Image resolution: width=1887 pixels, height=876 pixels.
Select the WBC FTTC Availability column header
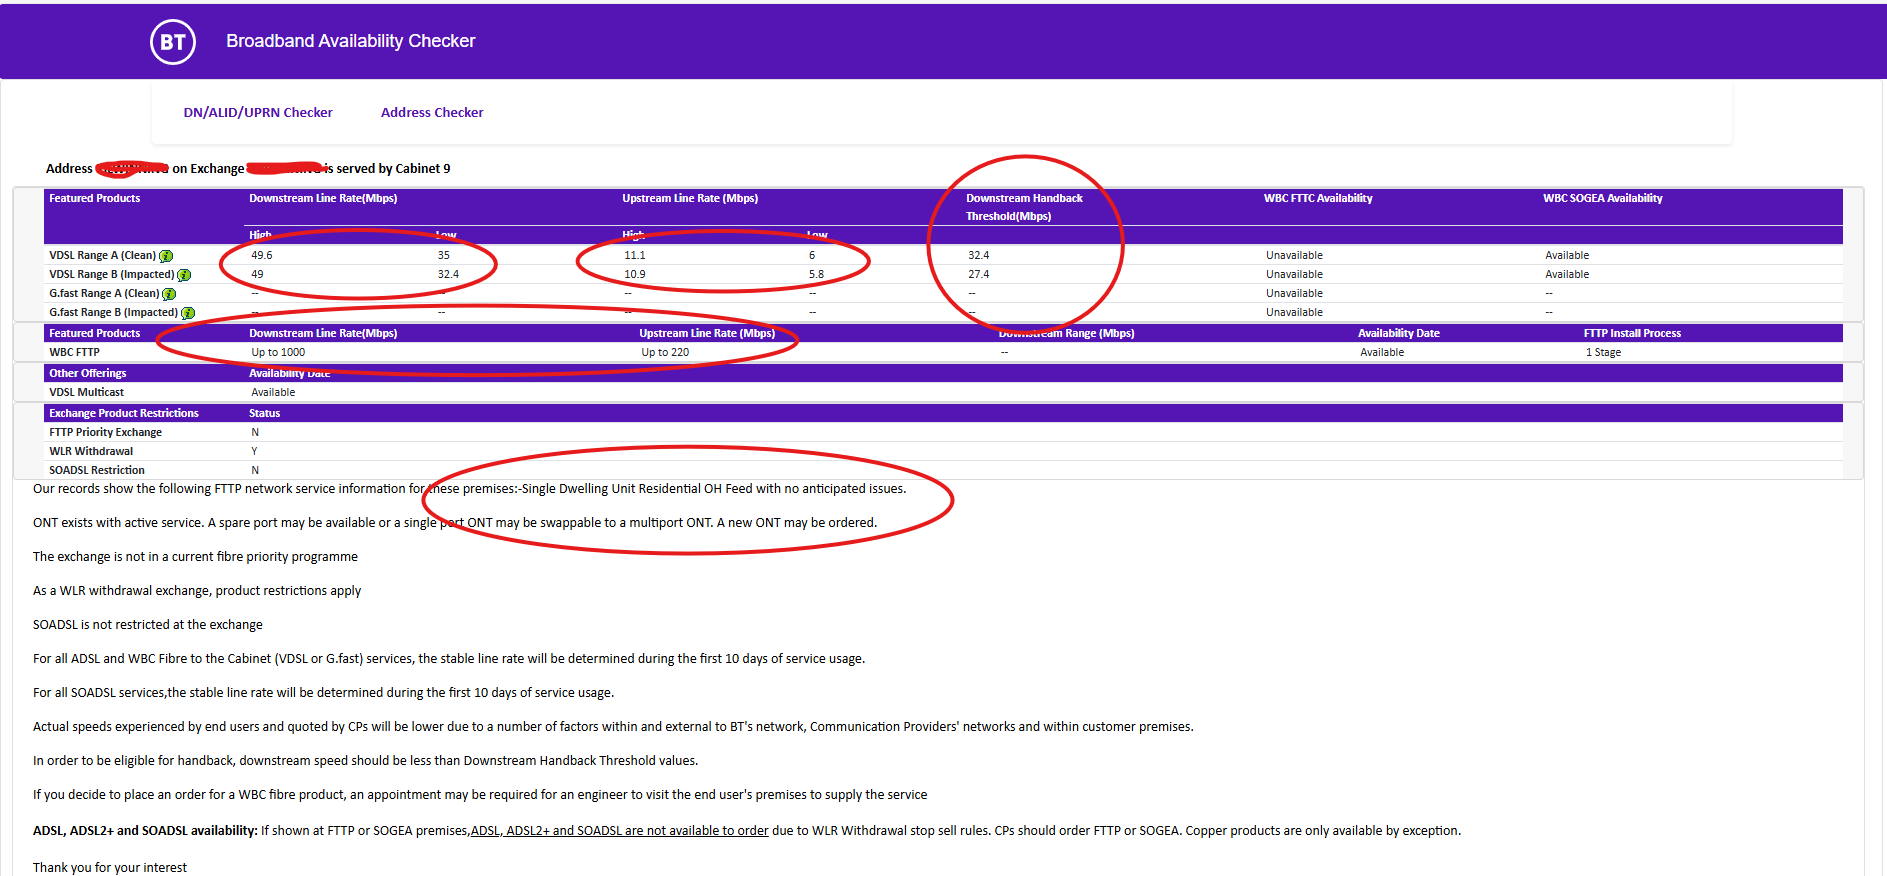click(1317, 199)
